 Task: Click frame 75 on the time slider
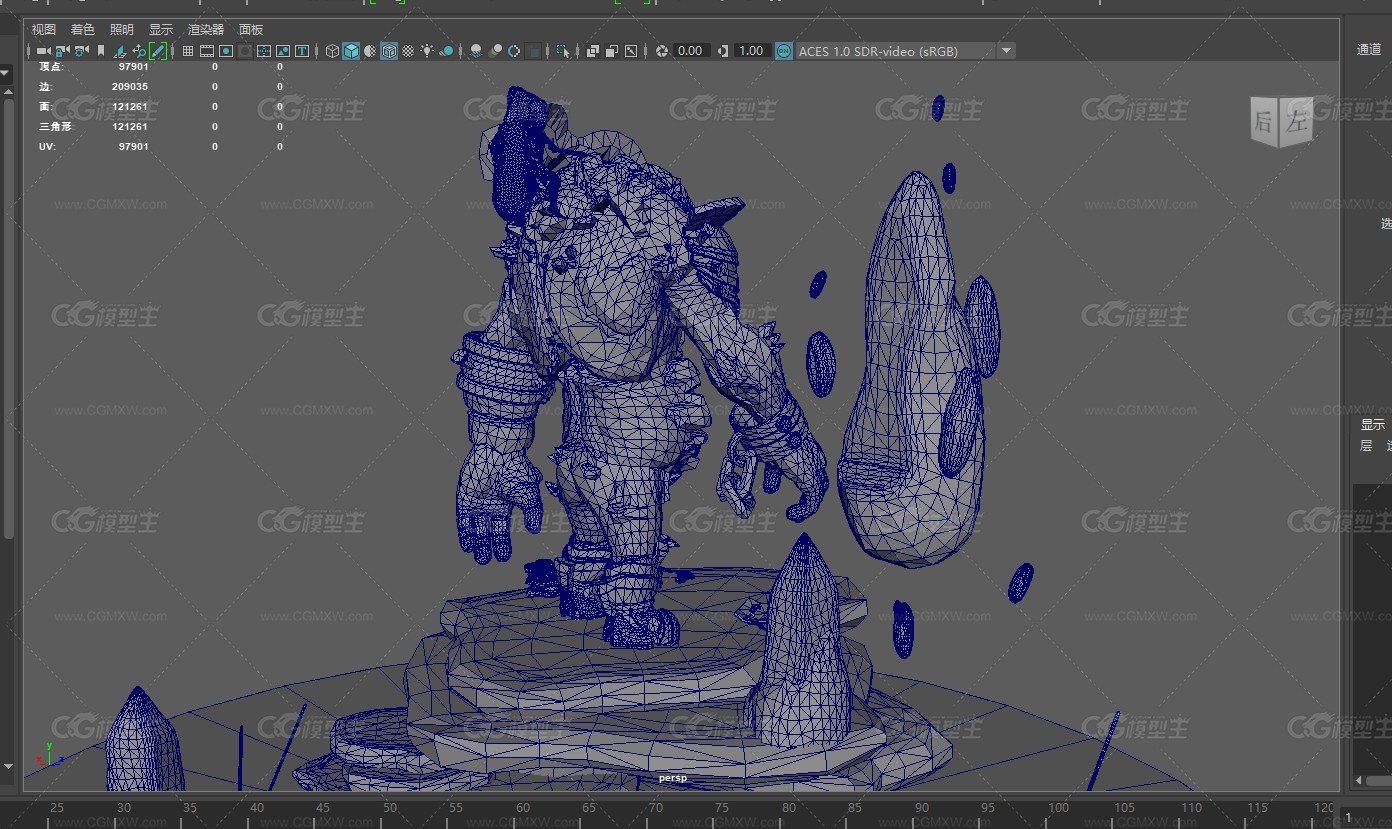pyautogui.click(x=722, y=808)
